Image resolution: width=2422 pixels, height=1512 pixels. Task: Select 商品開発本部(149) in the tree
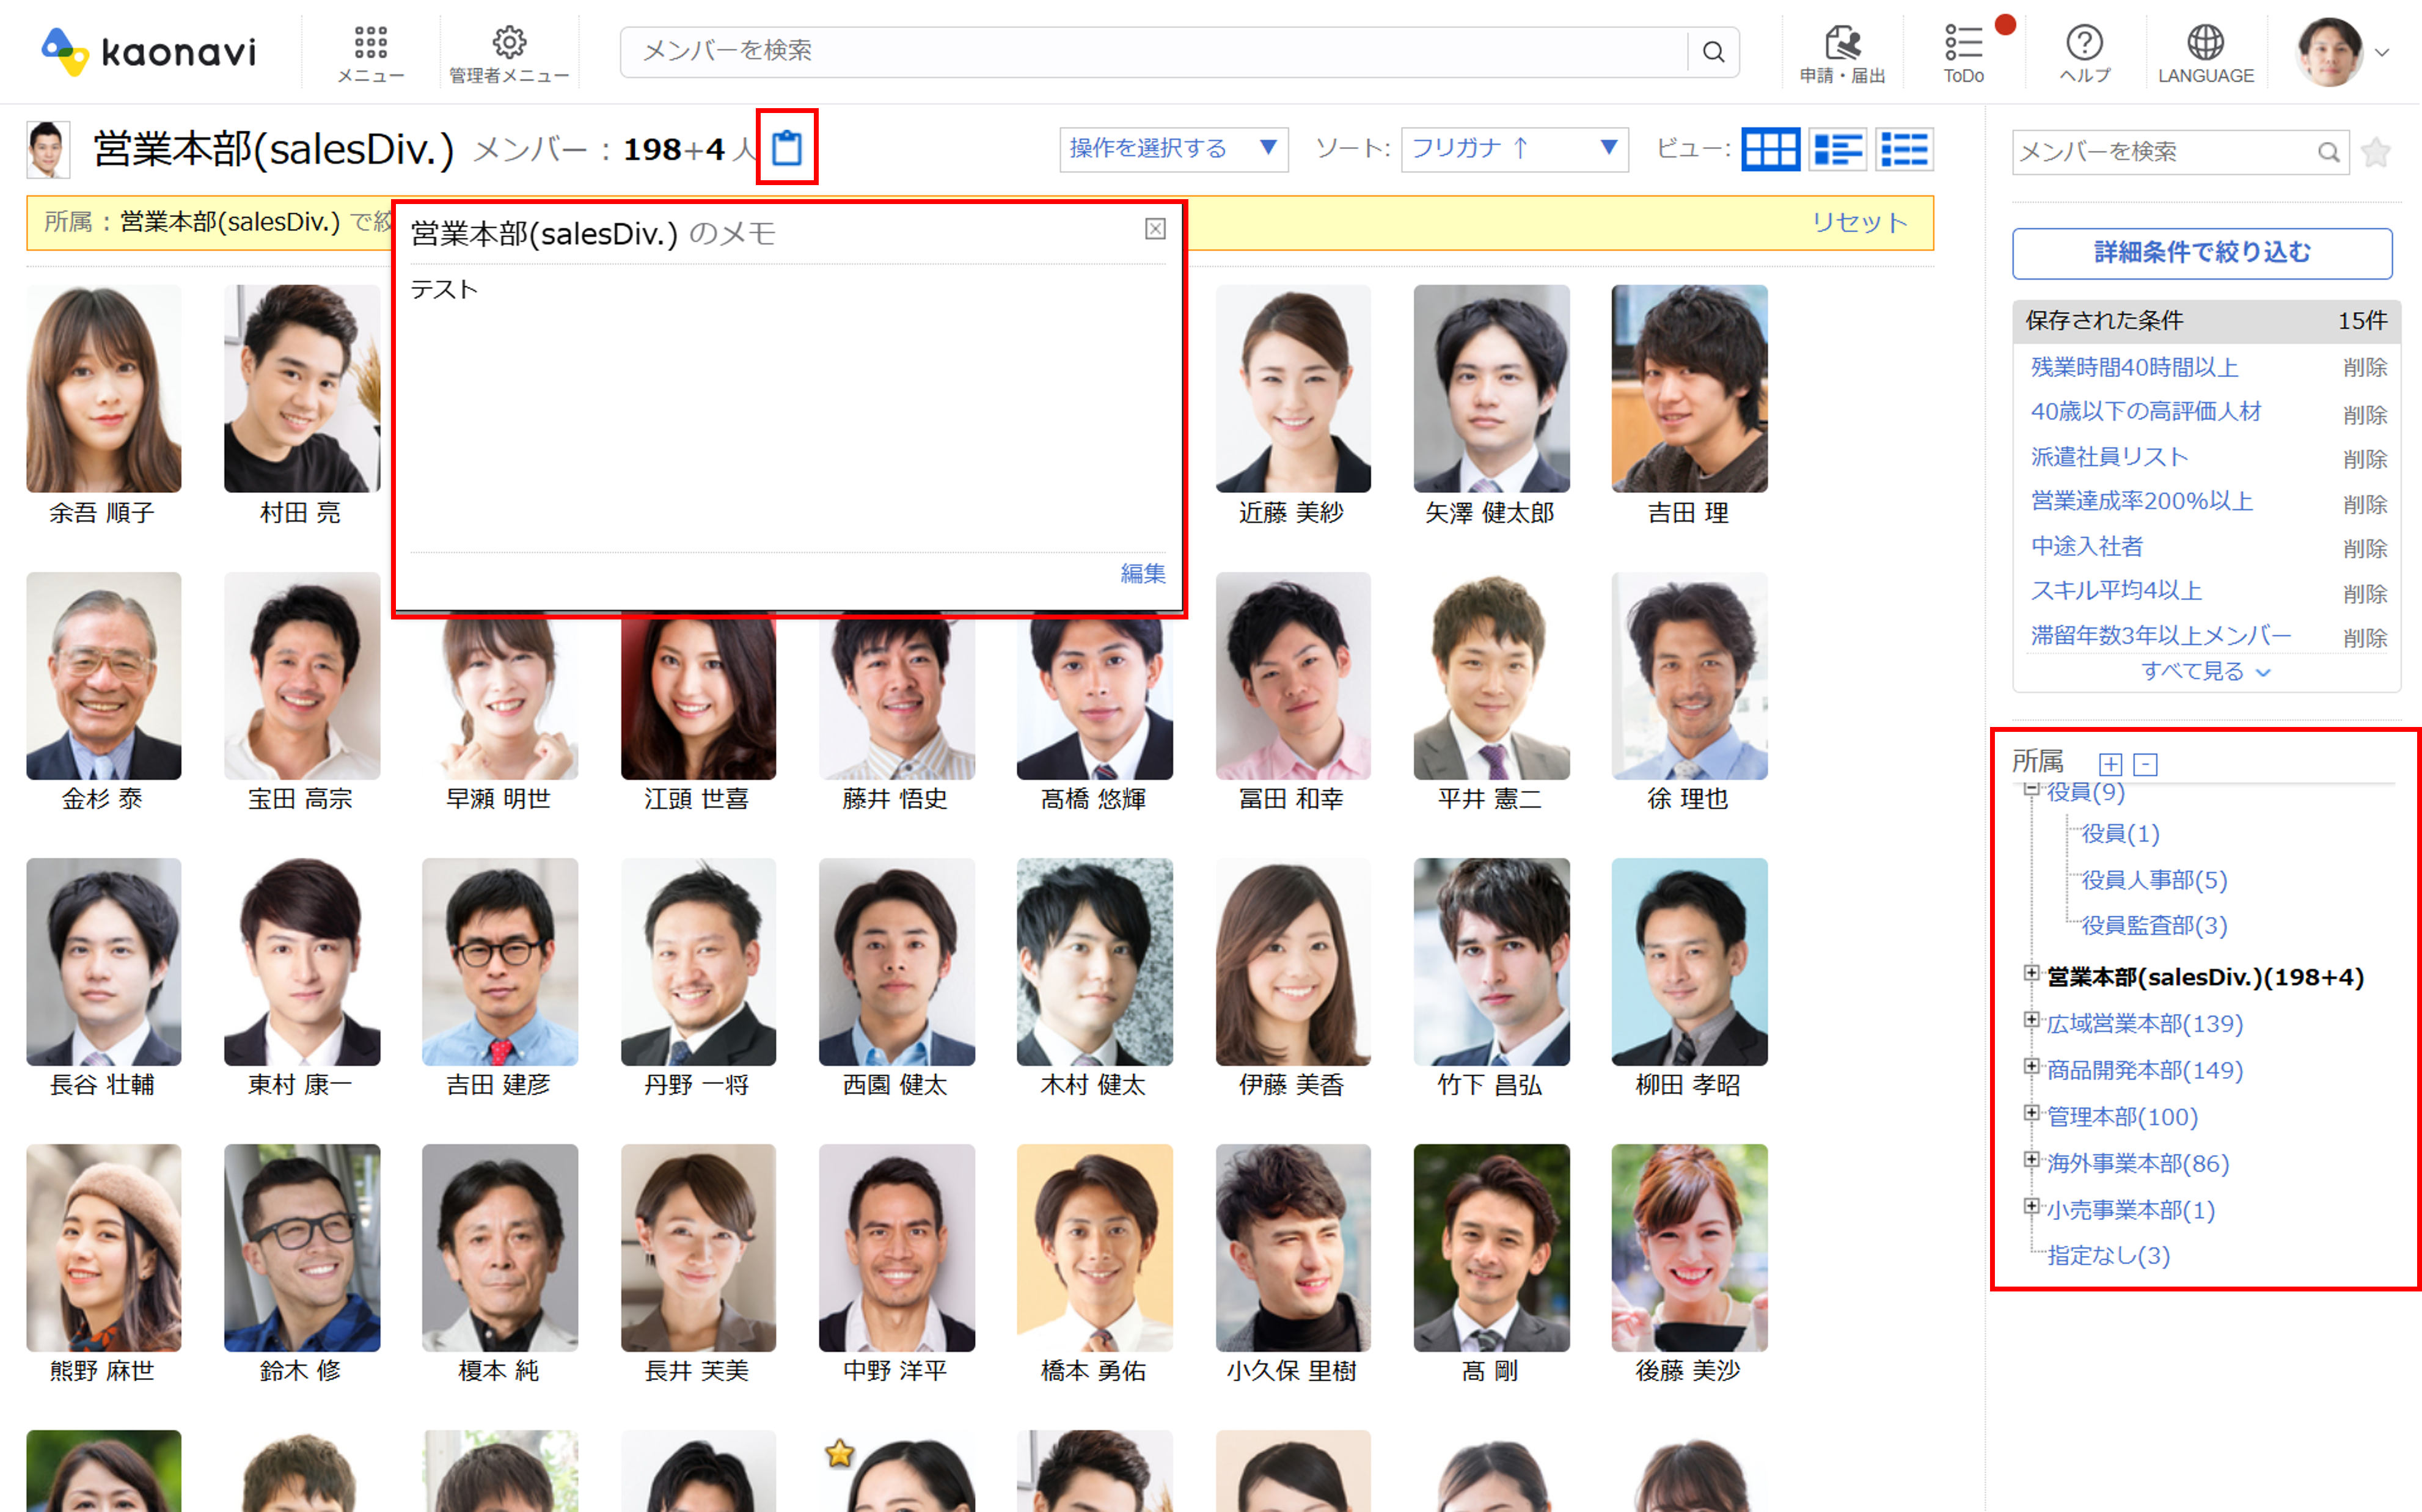(x=2144, y=1070)
